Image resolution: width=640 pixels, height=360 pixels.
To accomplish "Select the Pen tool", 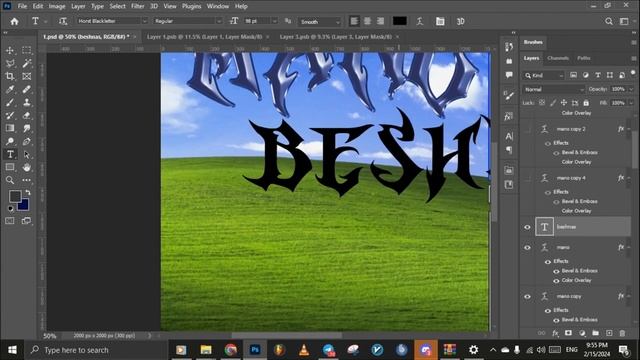I will (x=27, y=141).
